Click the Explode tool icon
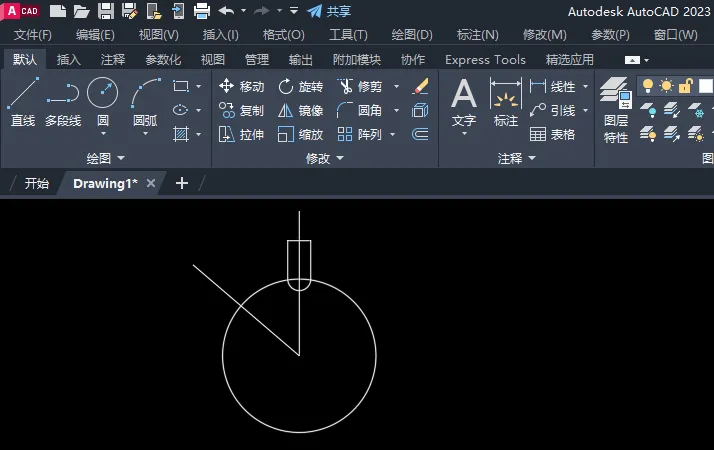Viewport: 714px width, 450px height. point(420,110)
